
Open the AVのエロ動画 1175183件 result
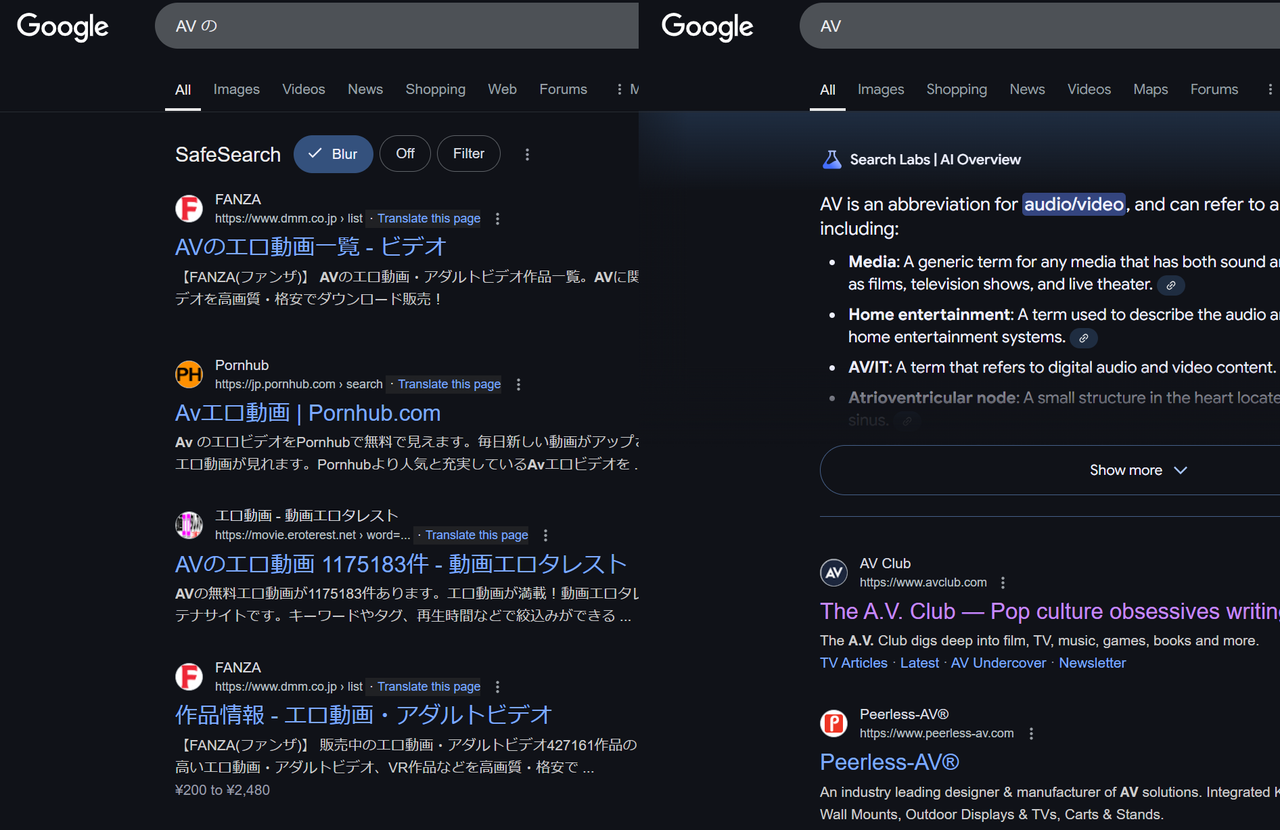click(401, 564)
